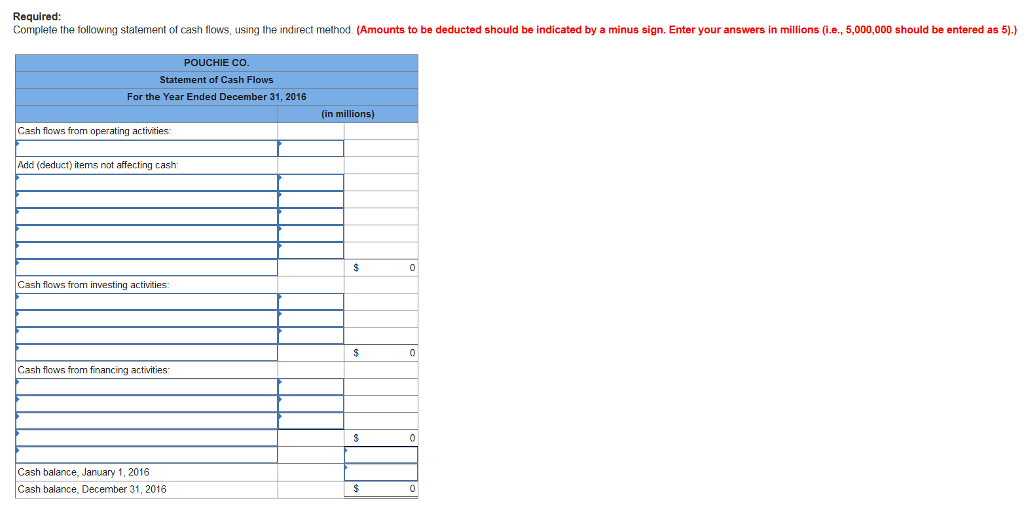Image resolution: width=1024 pixels, height=505 pixels.
Task: Open third label dropdown under investing activities
Action: 147,335
